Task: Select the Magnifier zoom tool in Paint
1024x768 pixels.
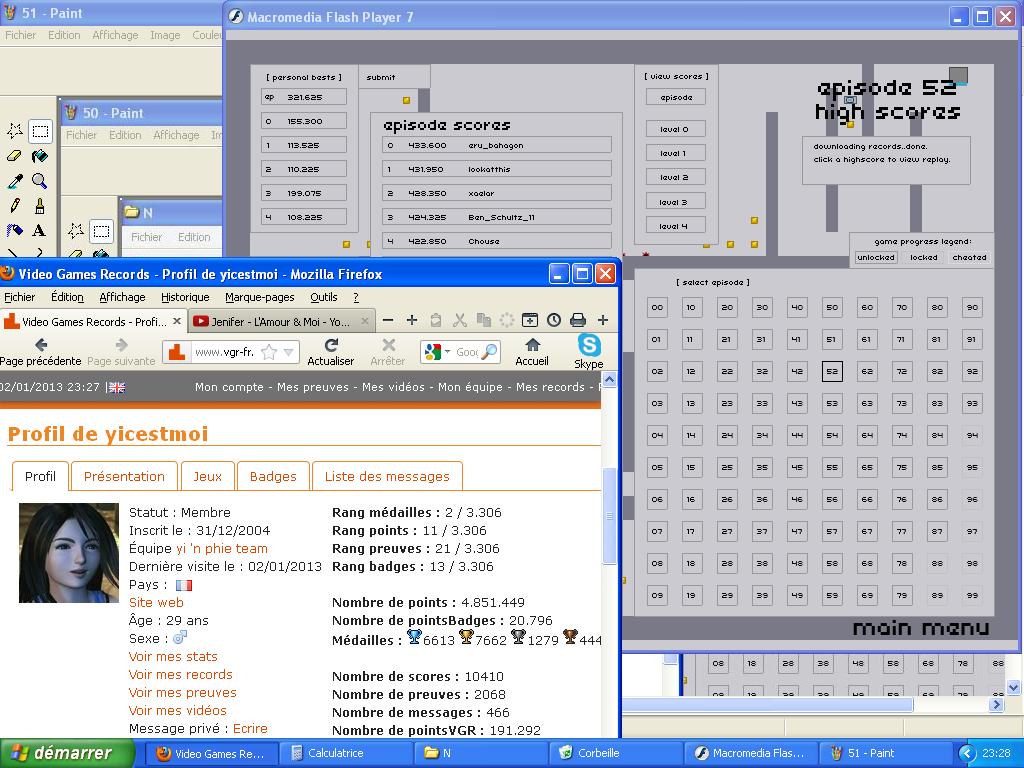Action: coord(40,181)
